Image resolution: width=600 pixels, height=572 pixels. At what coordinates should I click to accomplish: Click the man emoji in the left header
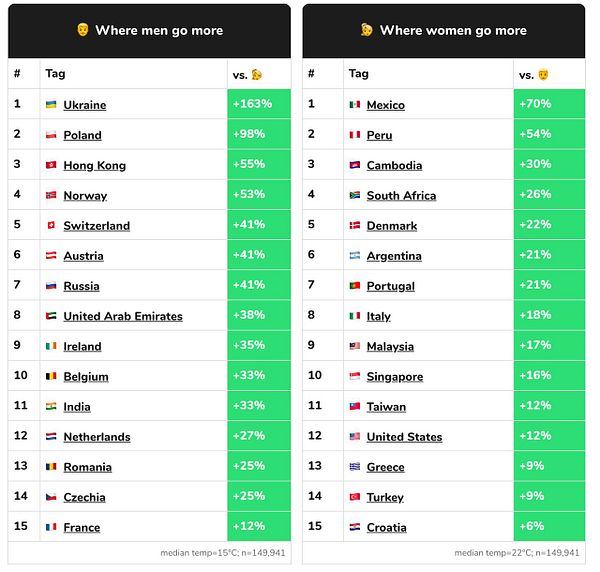83,29
